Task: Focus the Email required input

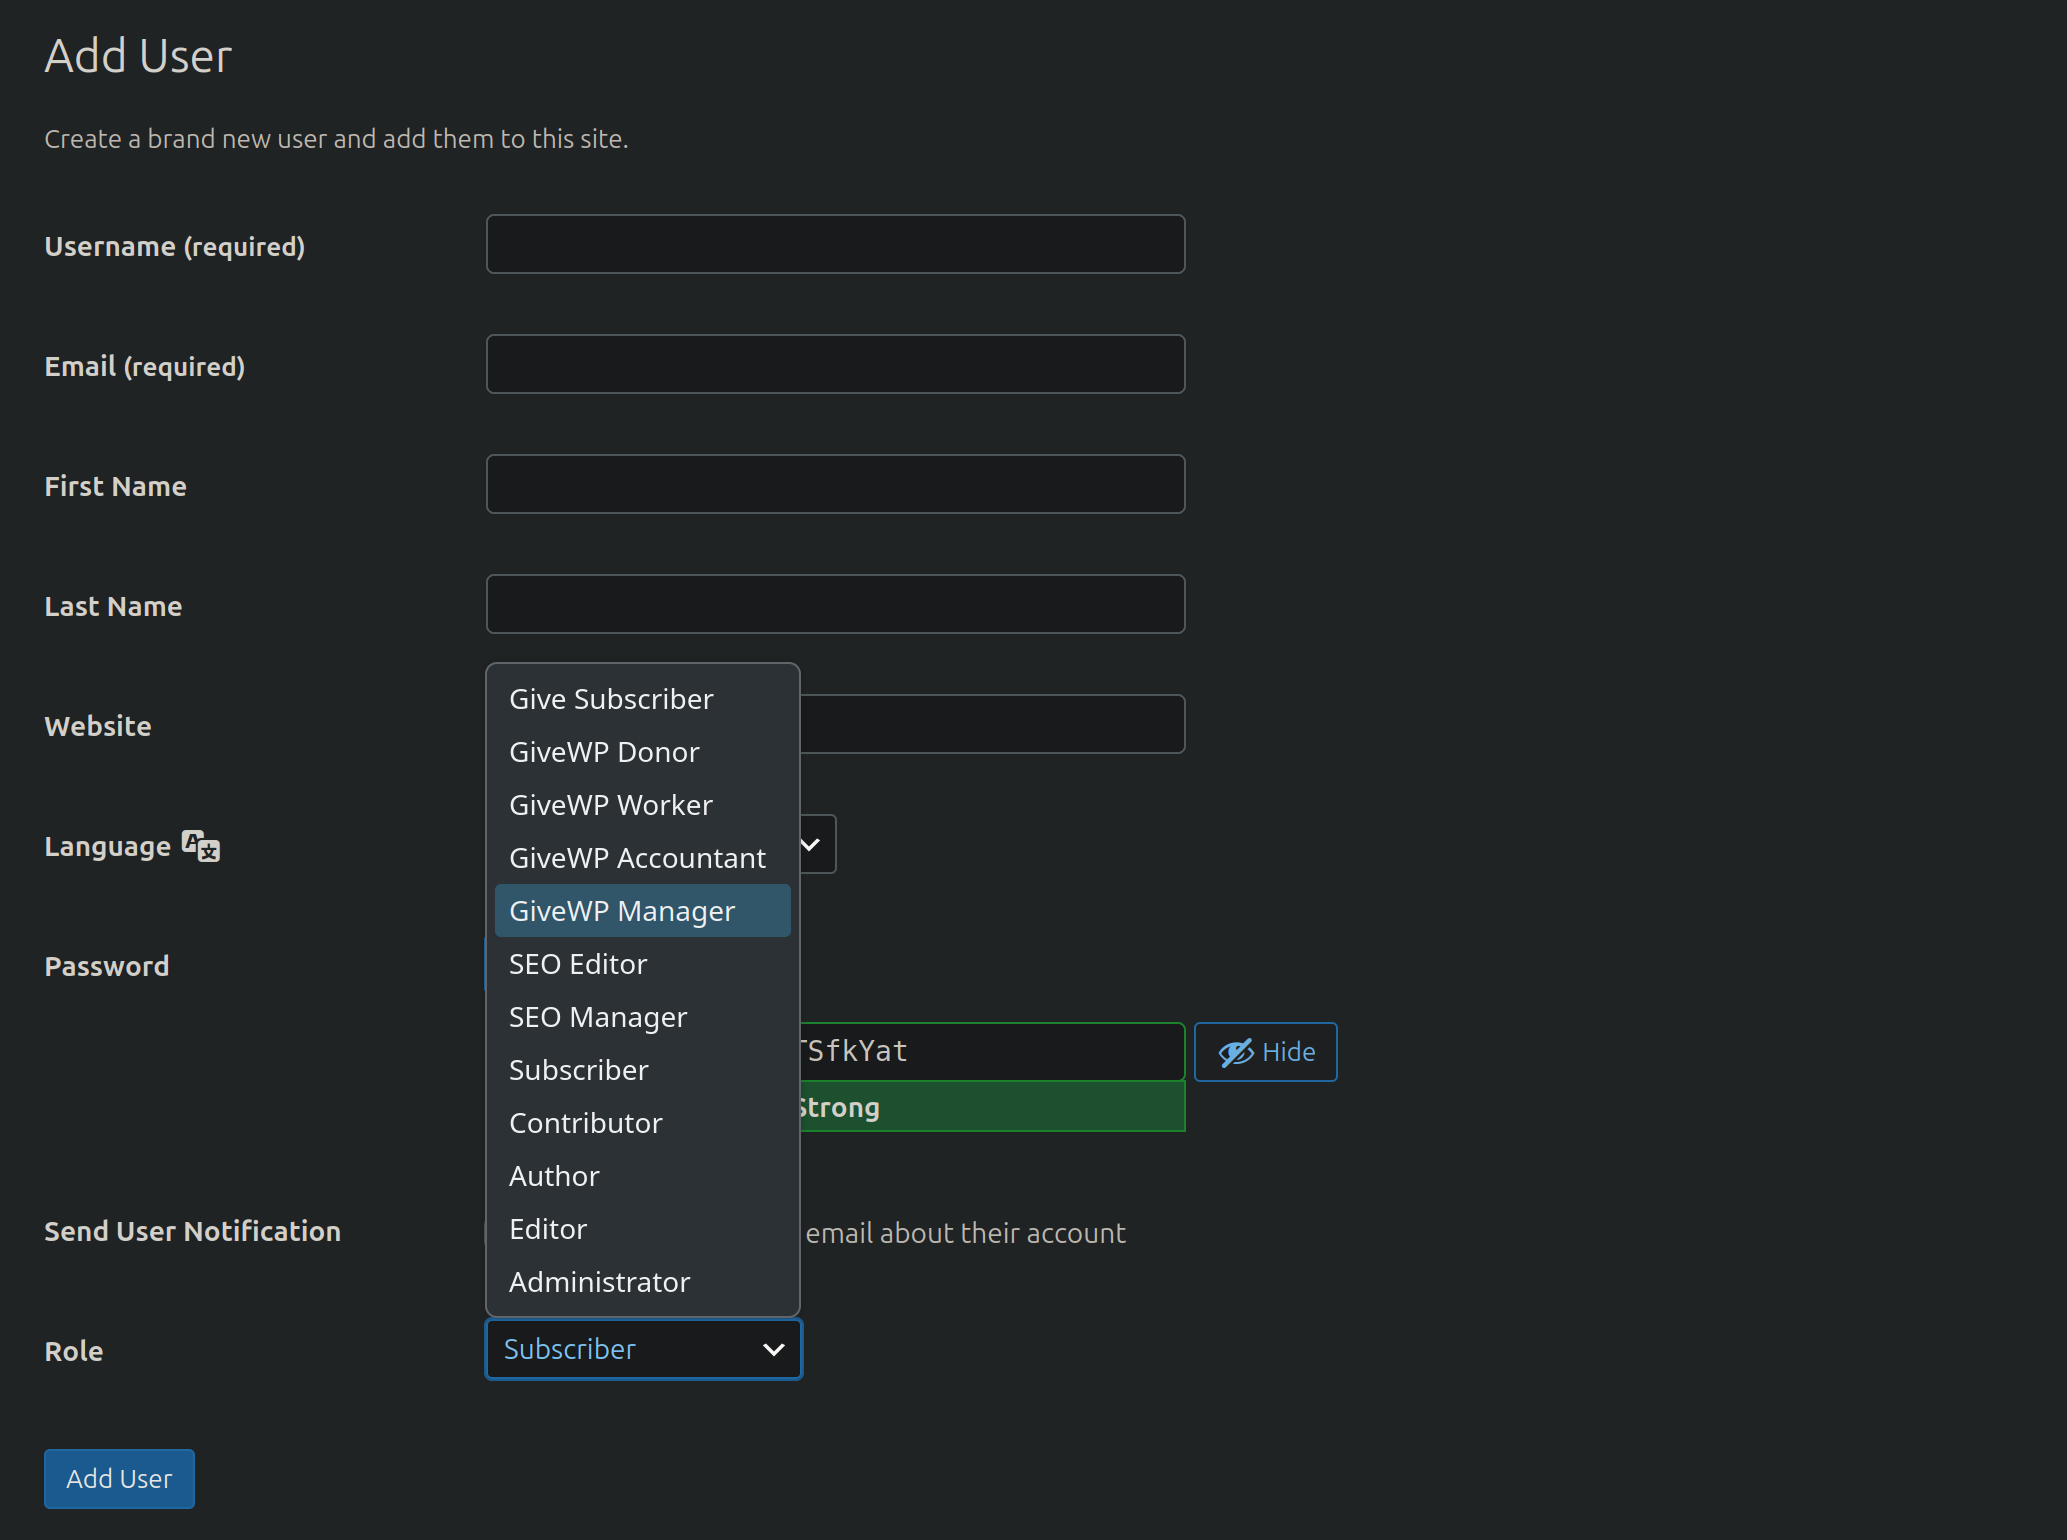Action: 835,363
